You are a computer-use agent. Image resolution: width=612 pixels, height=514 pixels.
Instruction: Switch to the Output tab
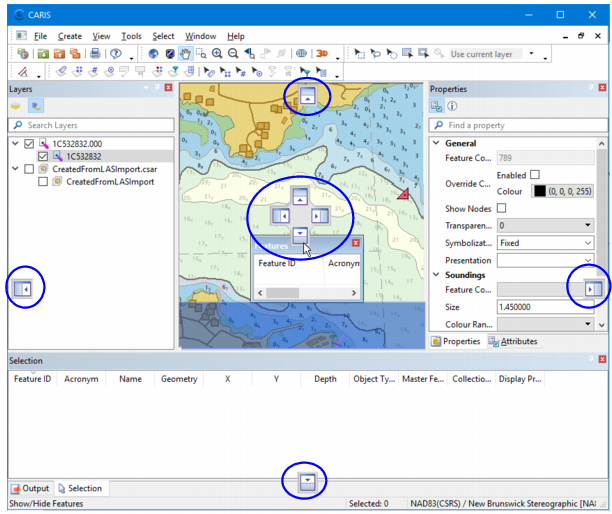[30, 488]
